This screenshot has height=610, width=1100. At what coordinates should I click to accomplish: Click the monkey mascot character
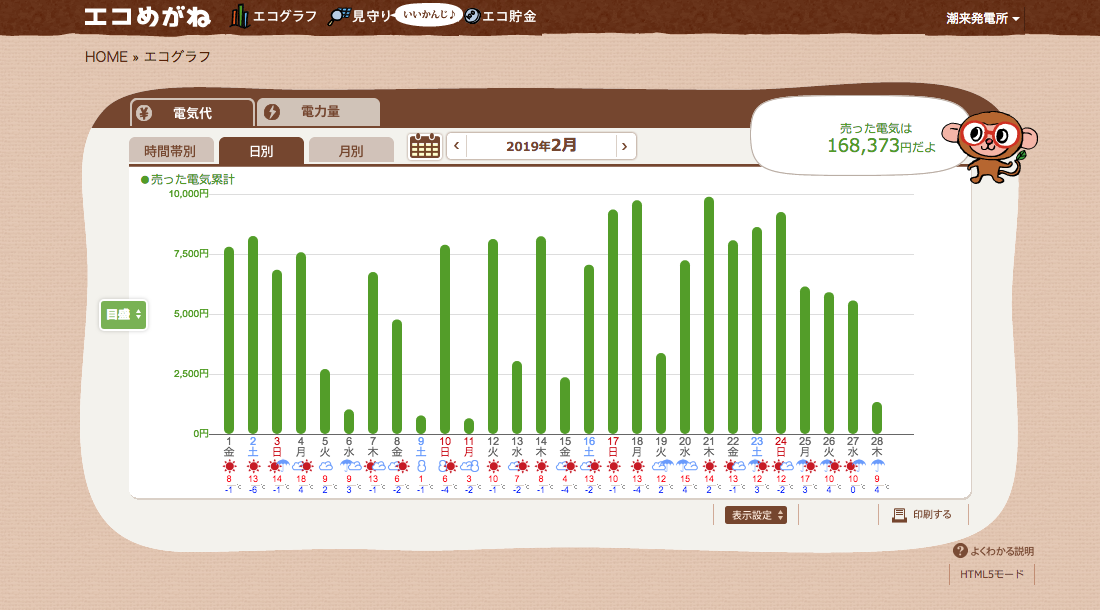coord(991,146)
